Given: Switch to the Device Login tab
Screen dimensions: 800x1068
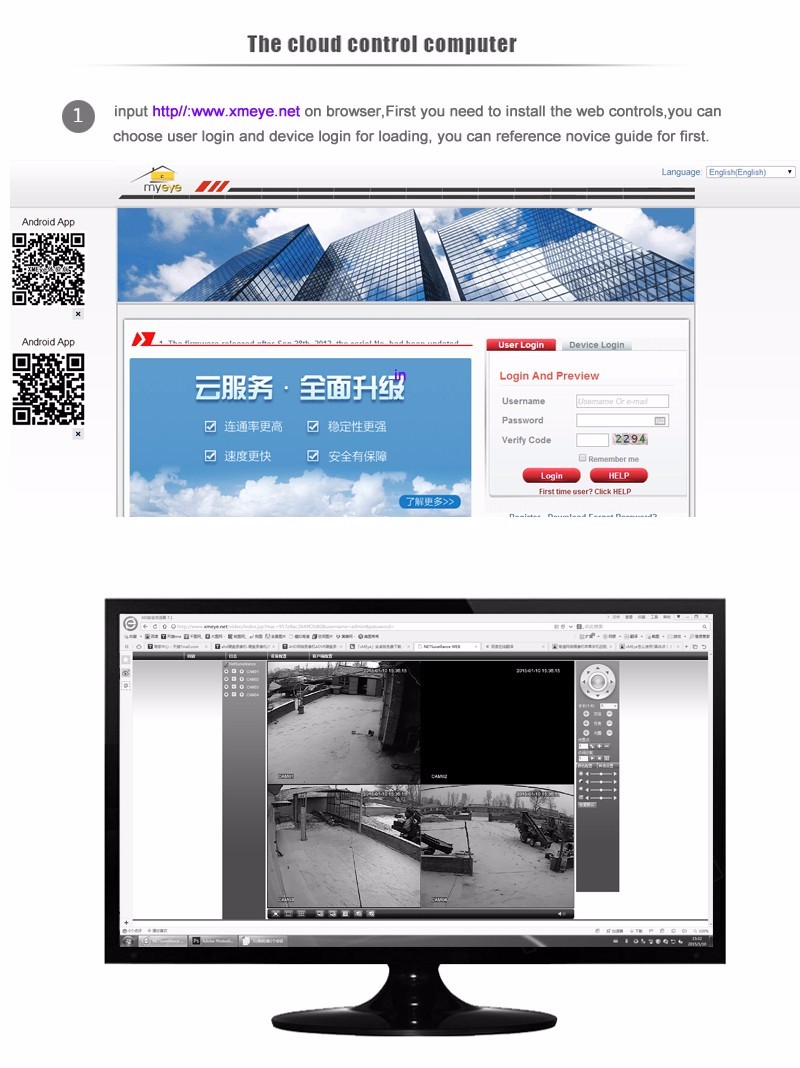Looking at the screenshot, I should tap(597, 345).
